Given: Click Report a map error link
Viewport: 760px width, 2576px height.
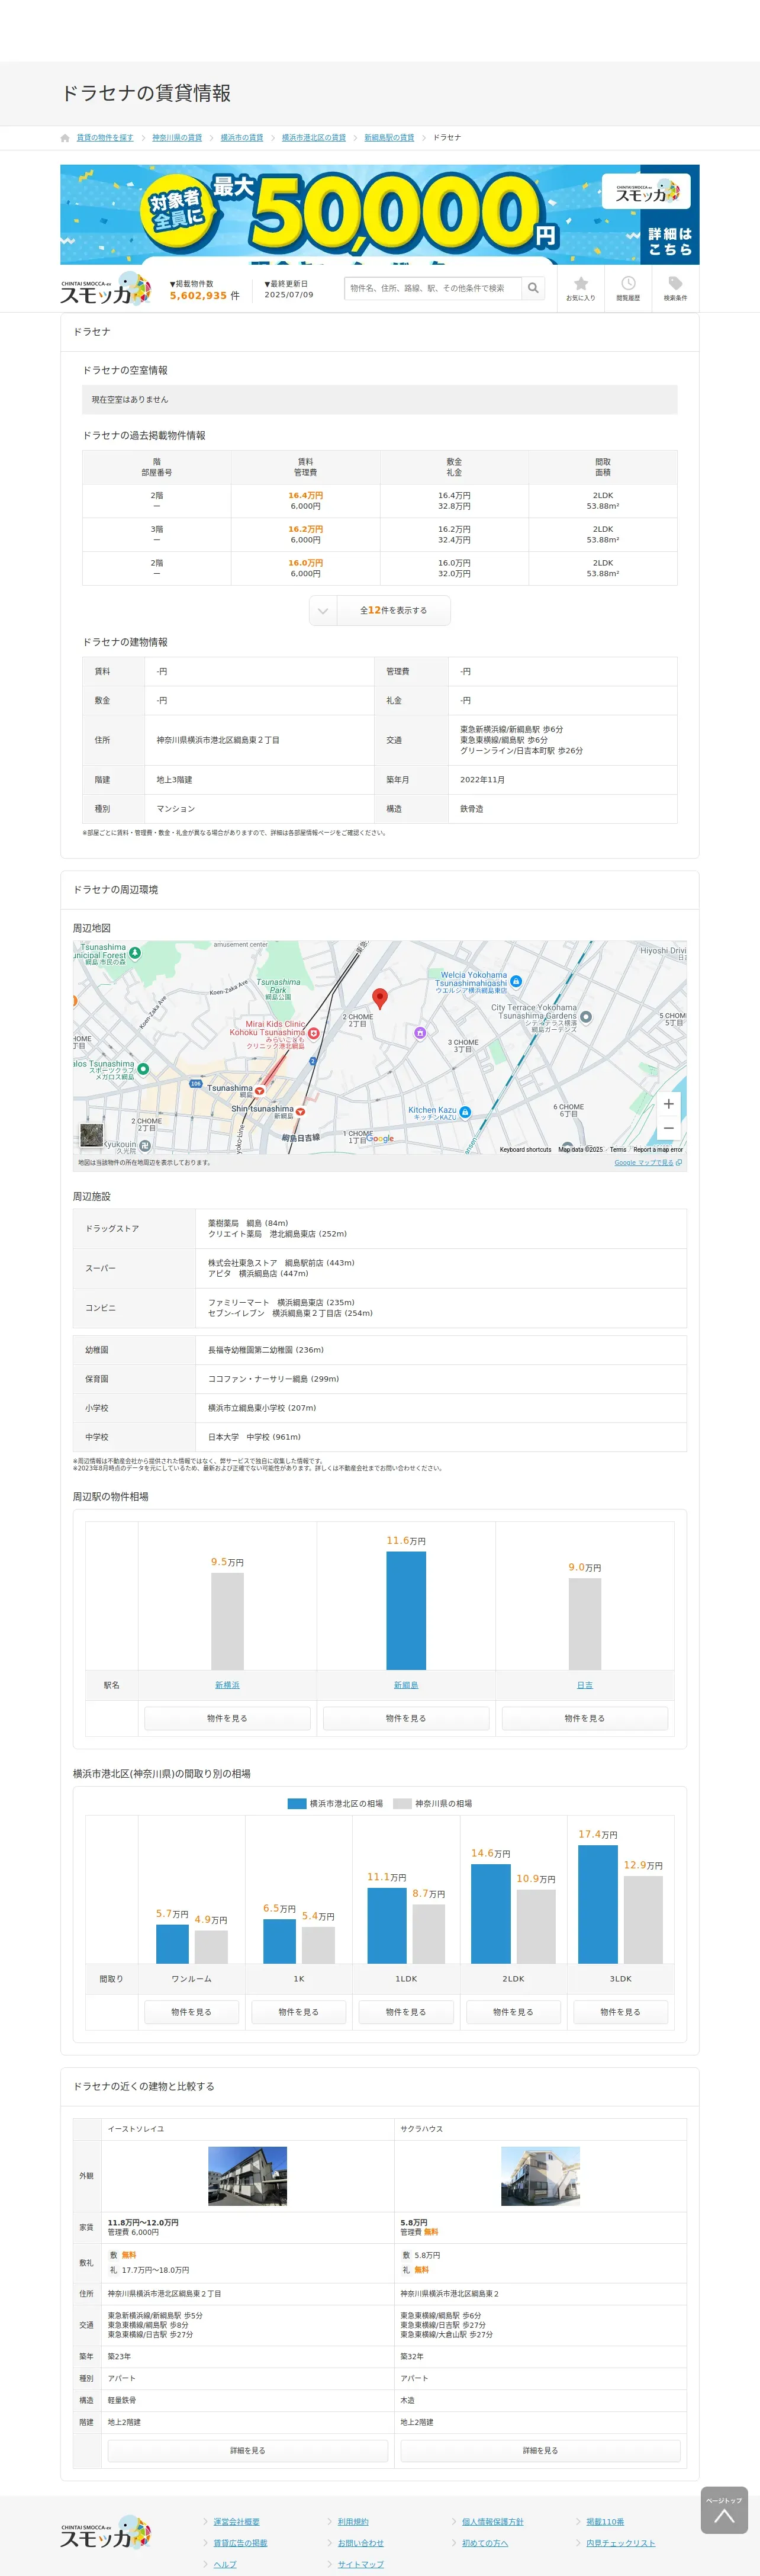Looking at the screenshot, I should coord(658,1150).
